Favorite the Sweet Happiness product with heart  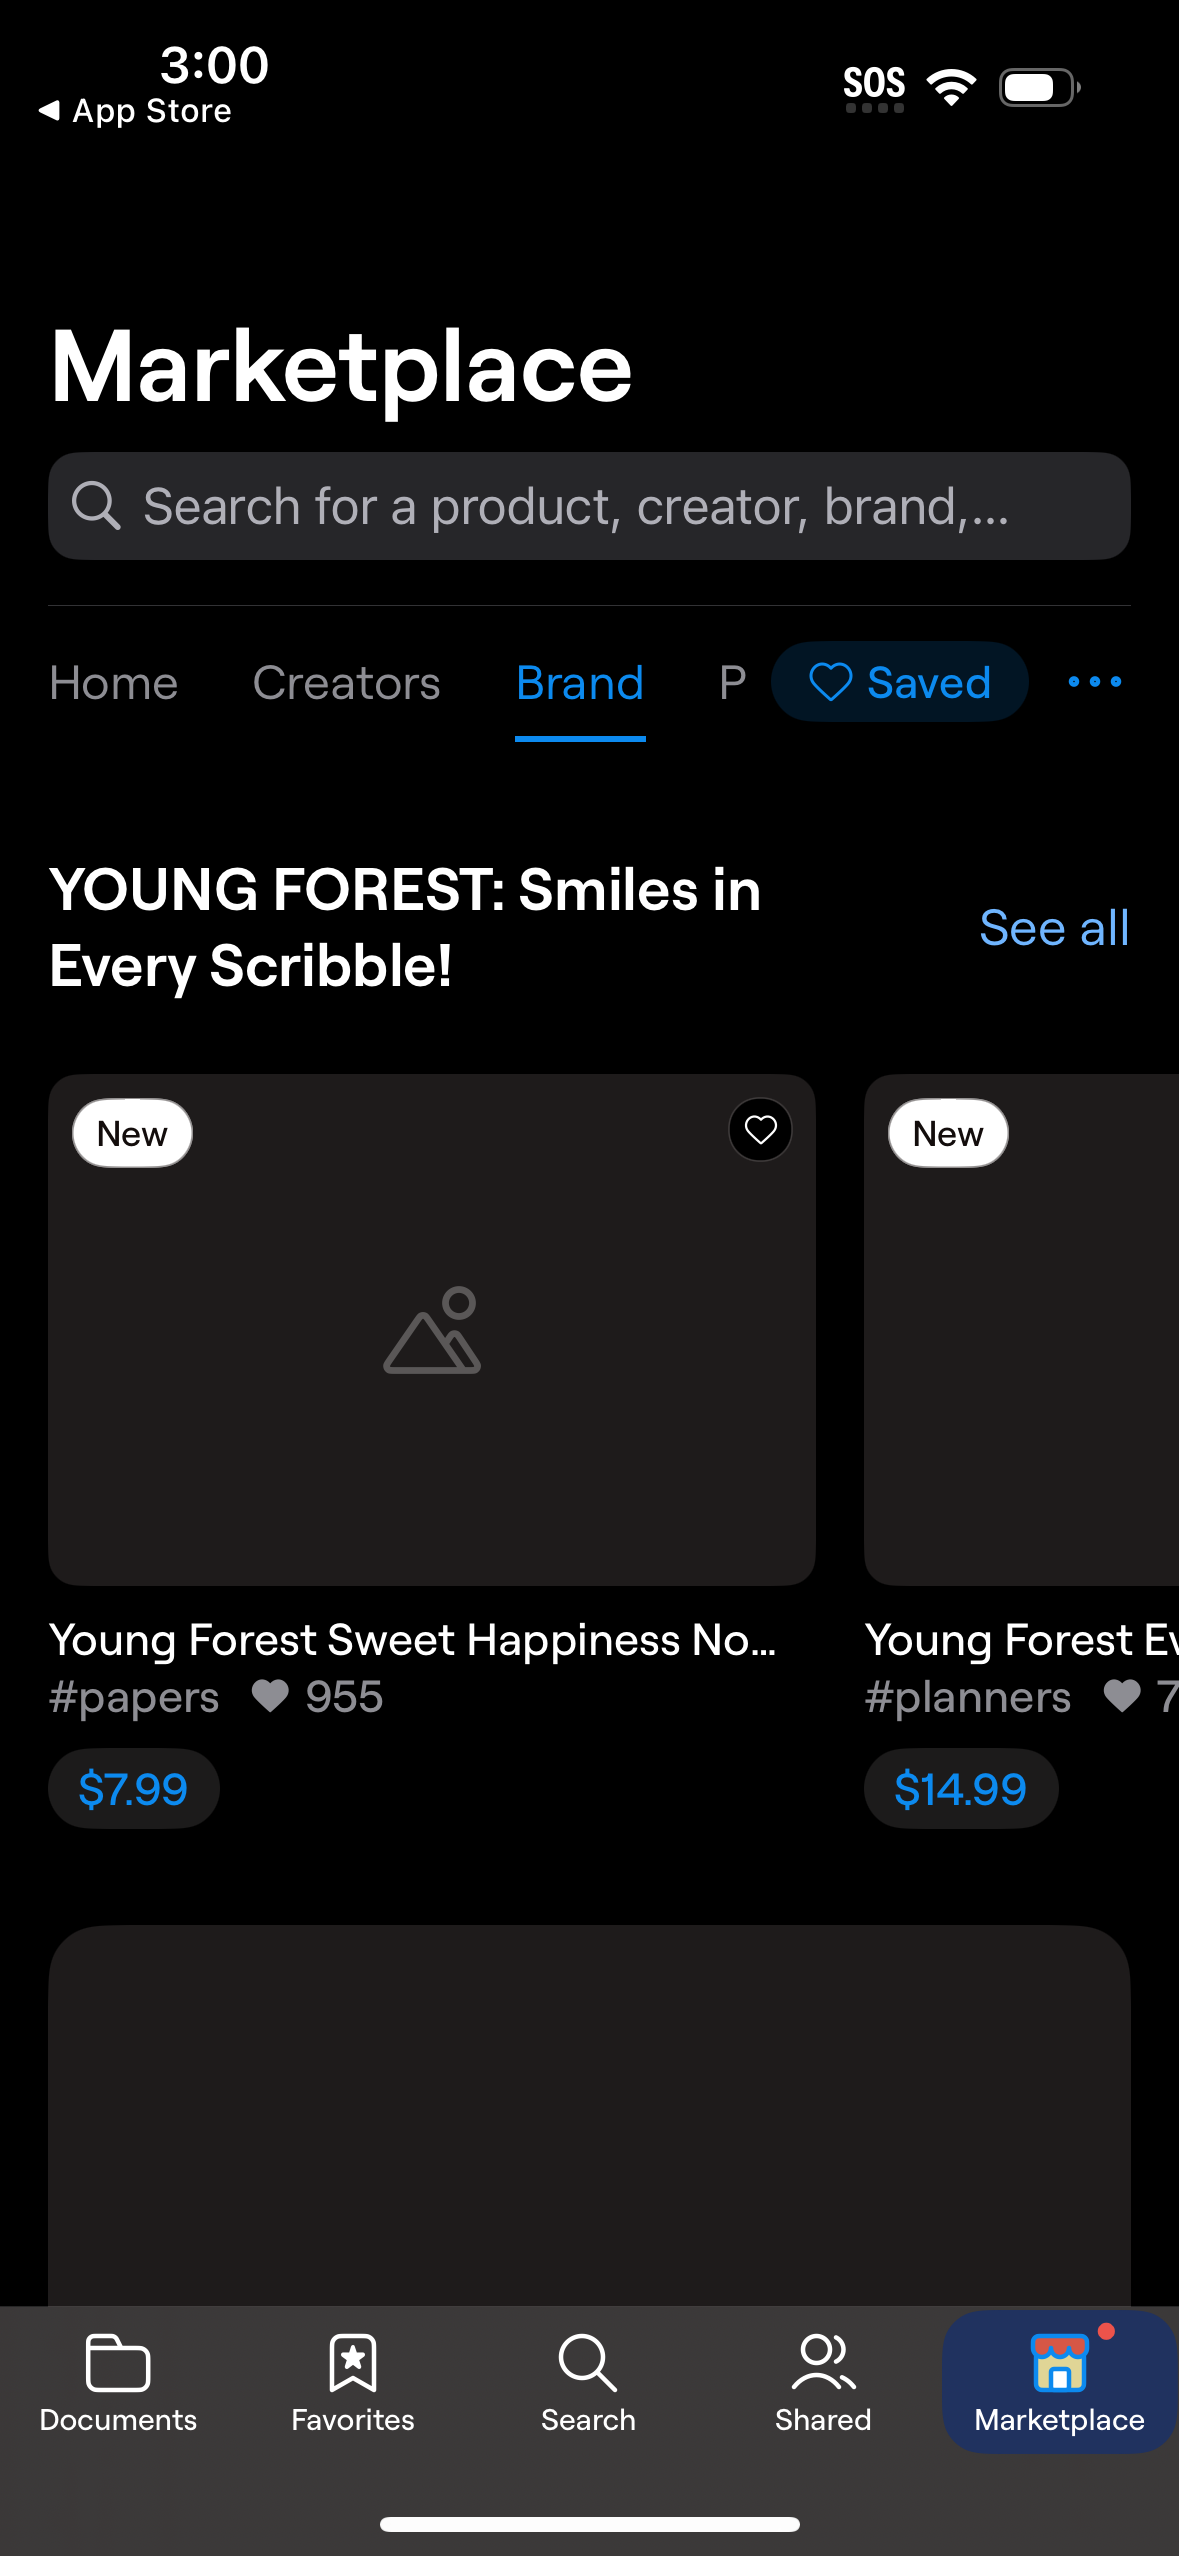[760, 1130]
